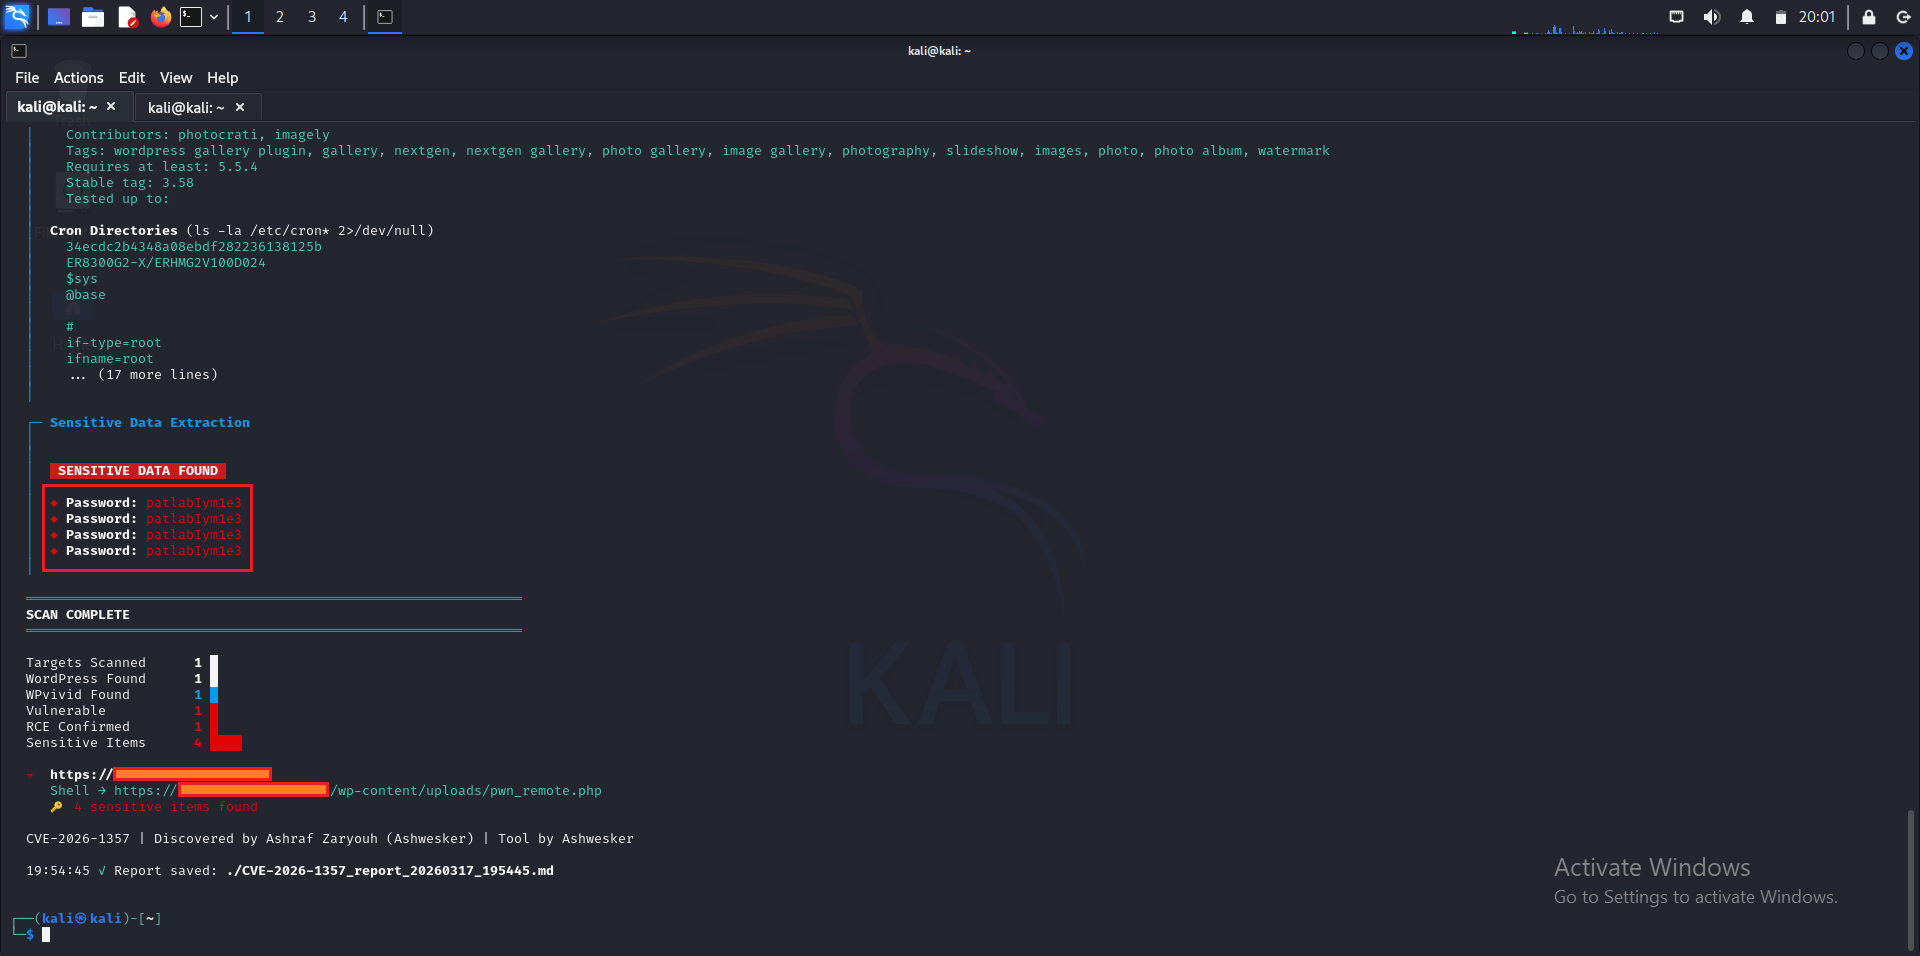The width and height of the screenshot is (1920, 956).
Task: Open the terminal window menu icon
Action: [18, 50]
